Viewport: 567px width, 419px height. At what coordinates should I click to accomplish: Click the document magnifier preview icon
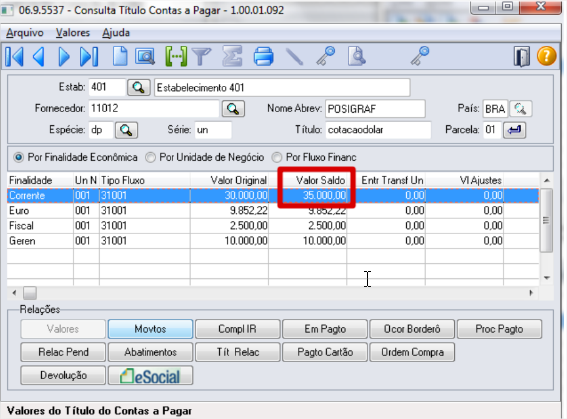point(357,56)
